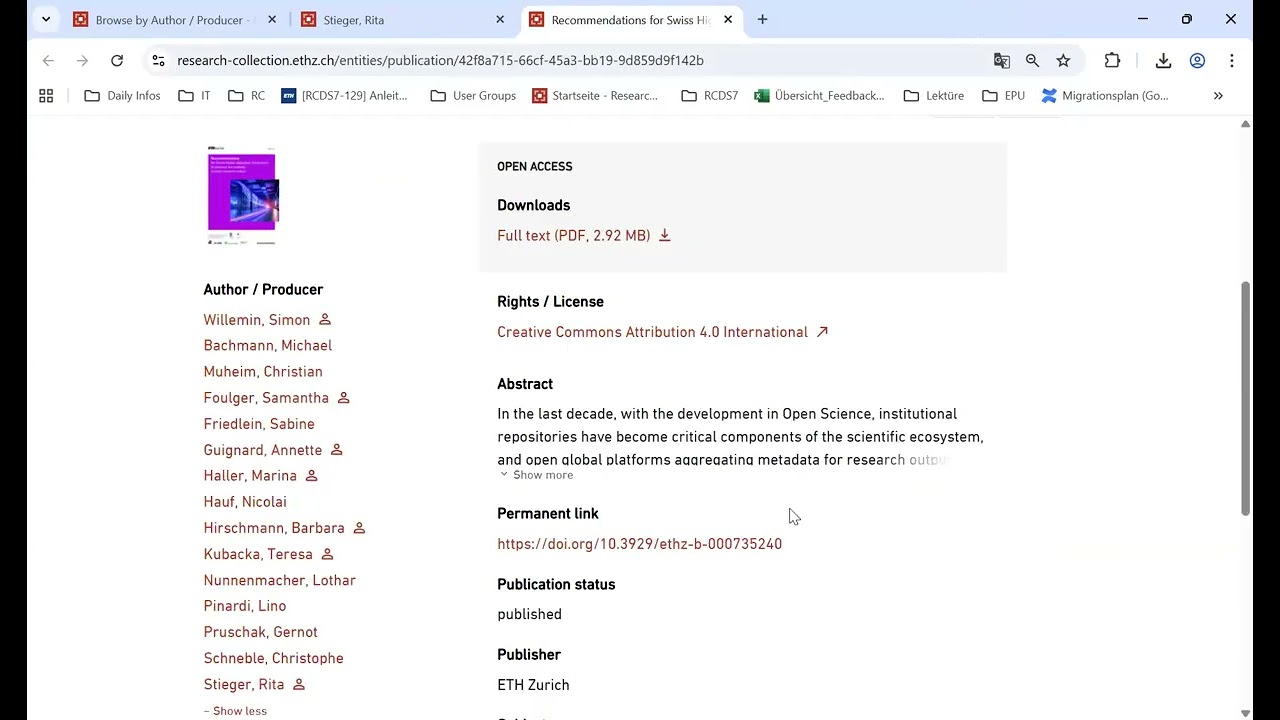The image size is (1280, 720).
Task: Open author Friedlein, Sabine
Action: (259, 424)
